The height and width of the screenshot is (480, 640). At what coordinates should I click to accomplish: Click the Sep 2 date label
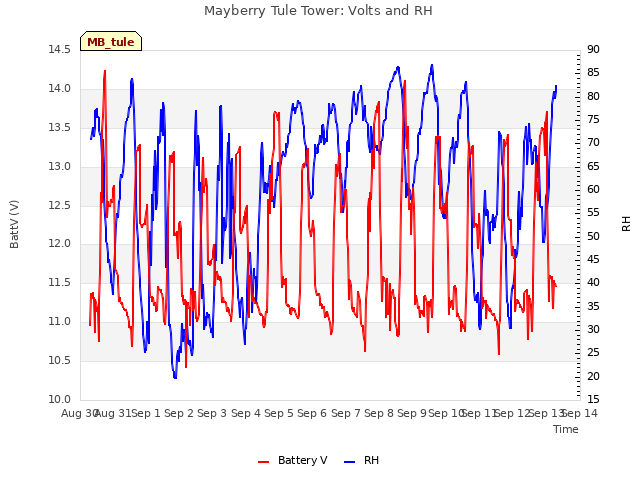point(179,413)
